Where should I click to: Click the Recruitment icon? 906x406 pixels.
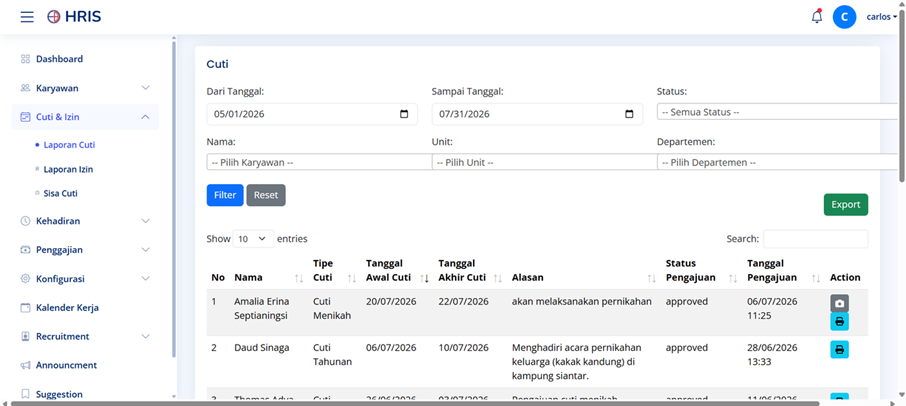point(25,336)
